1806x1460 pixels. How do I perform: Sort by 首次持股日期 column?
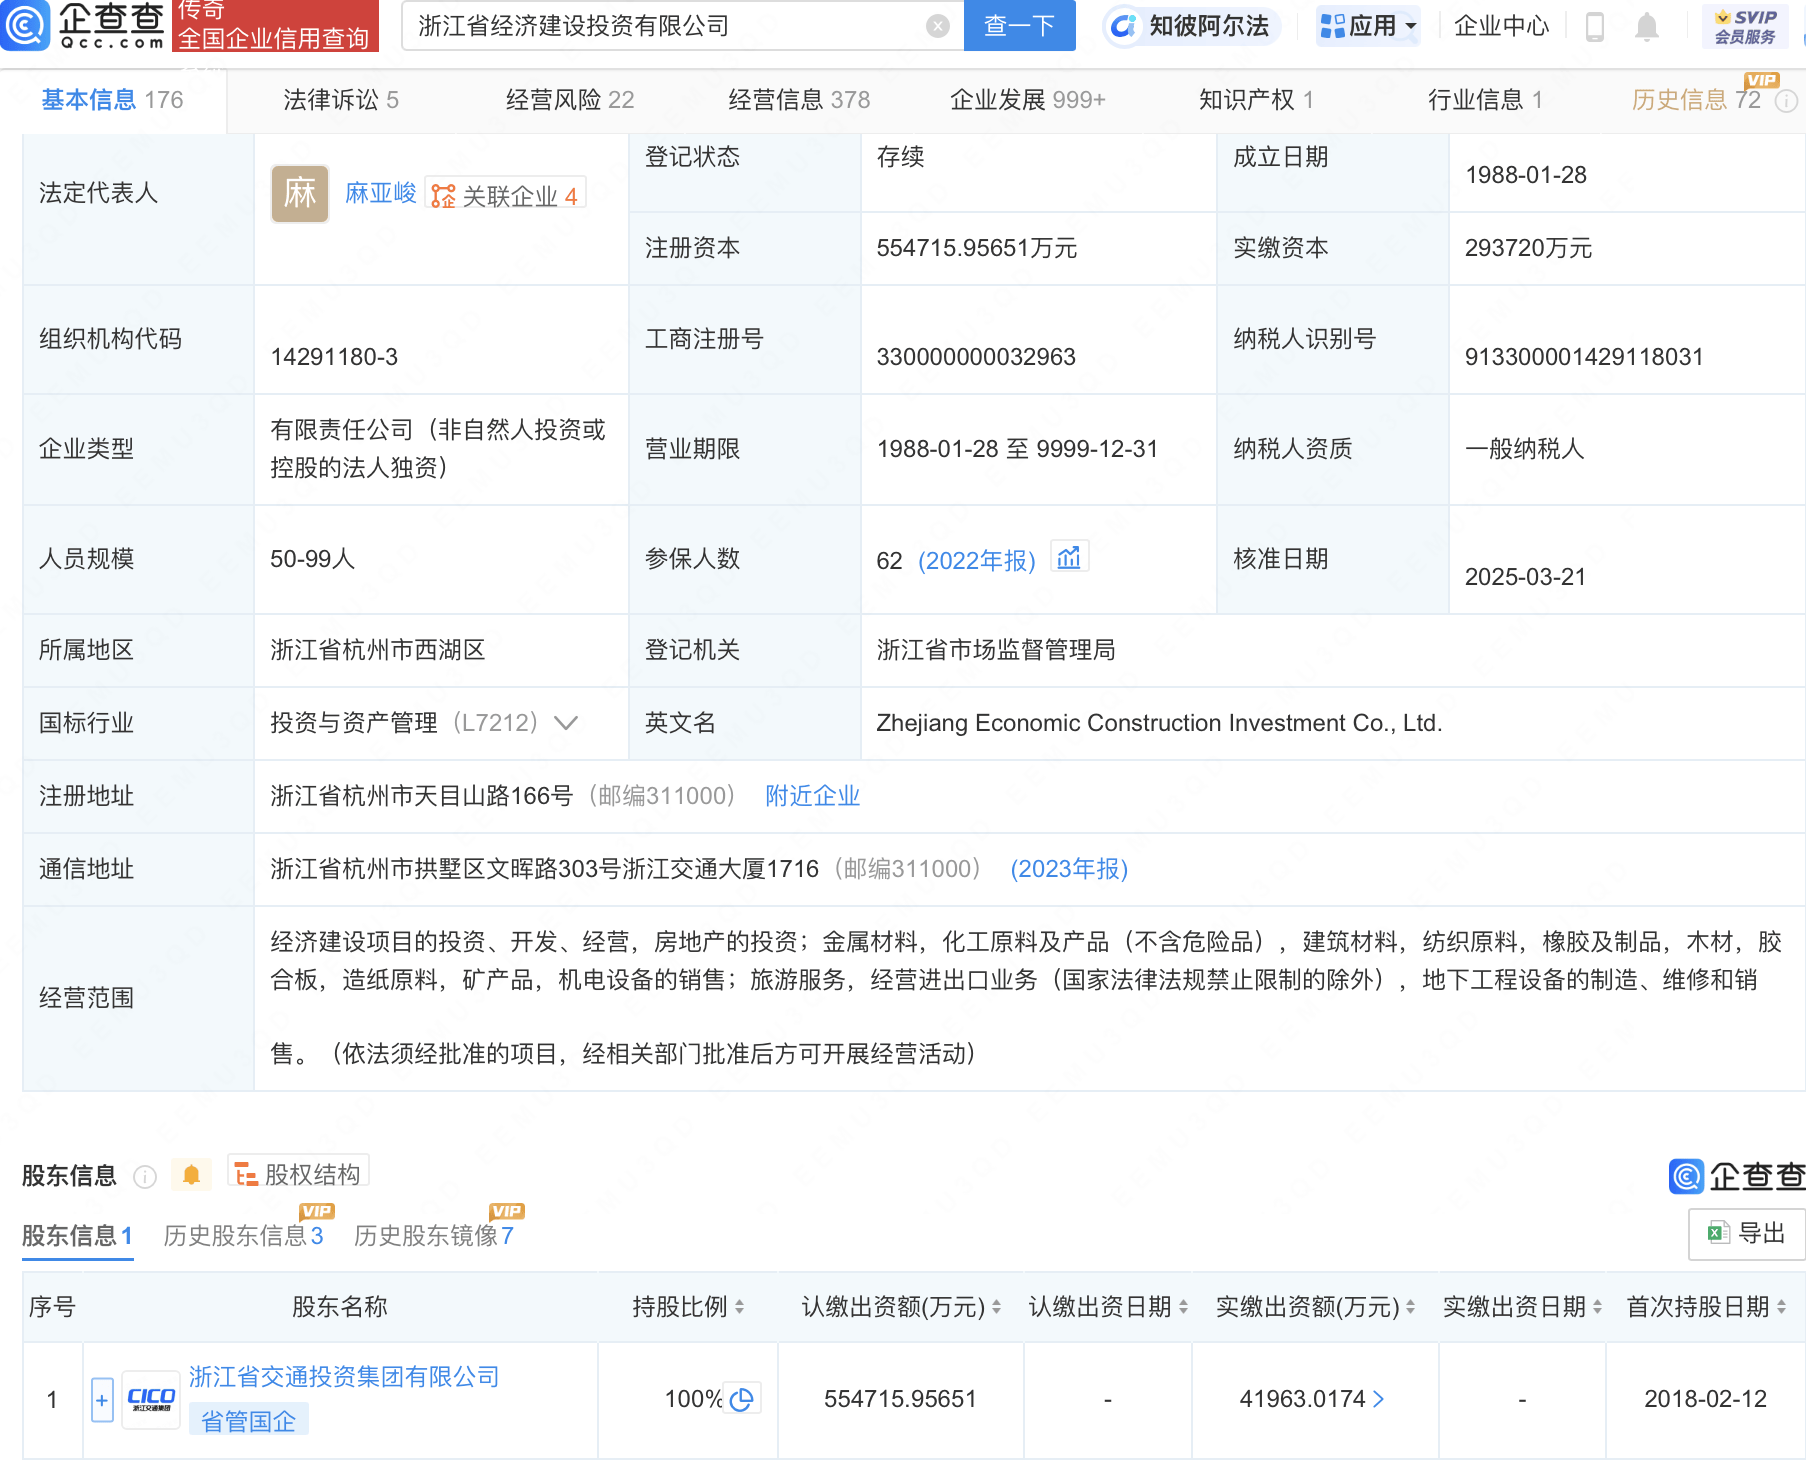point(1781,1307)
